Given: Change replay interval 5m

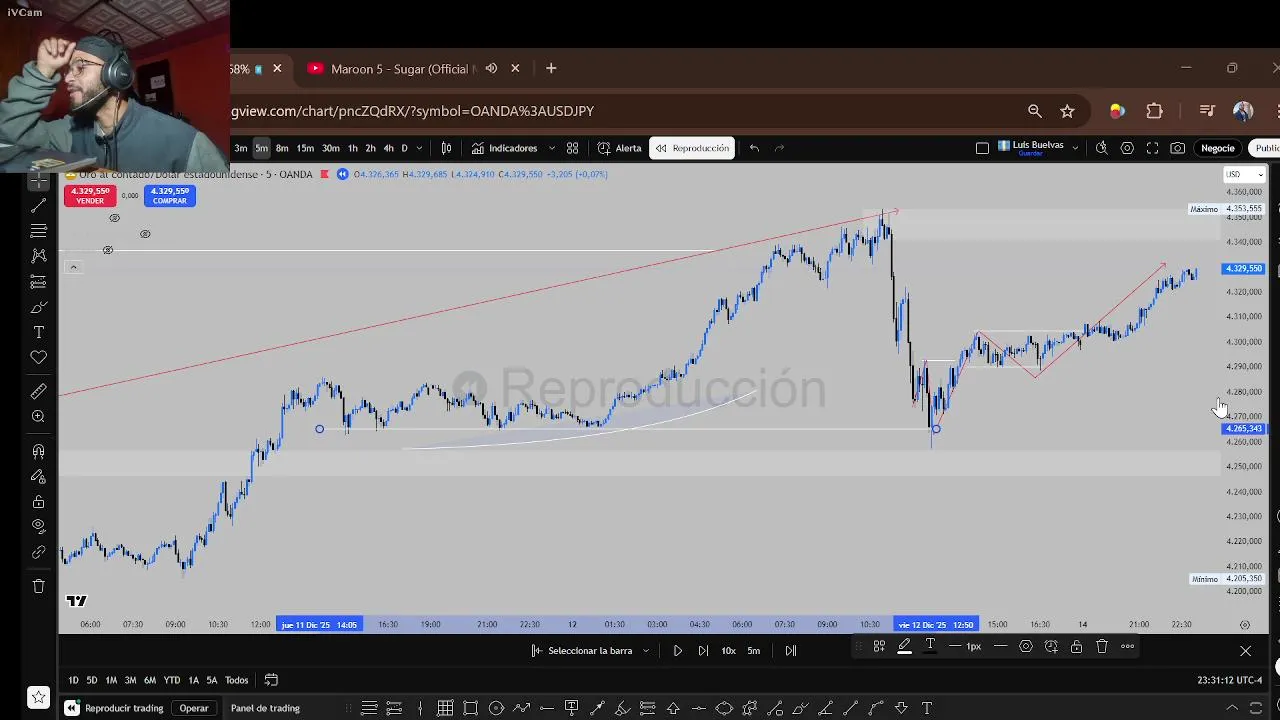Looking at the screenshot, I should coord(754,651).
